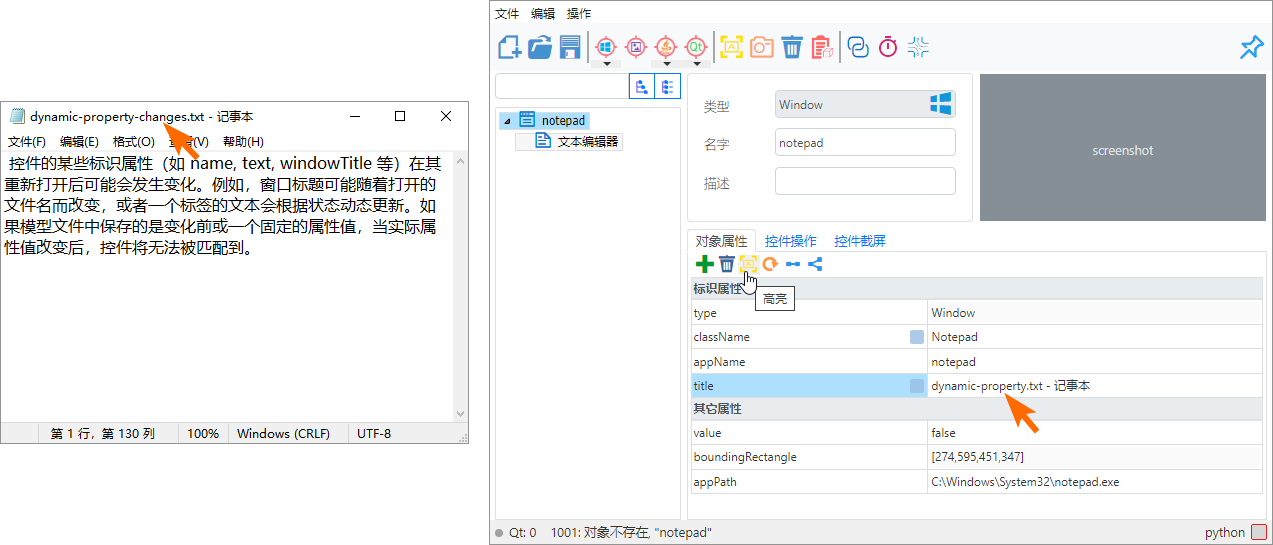Select 文本编辑器 tree item
1273x545 pixels.
click(587, 142)
